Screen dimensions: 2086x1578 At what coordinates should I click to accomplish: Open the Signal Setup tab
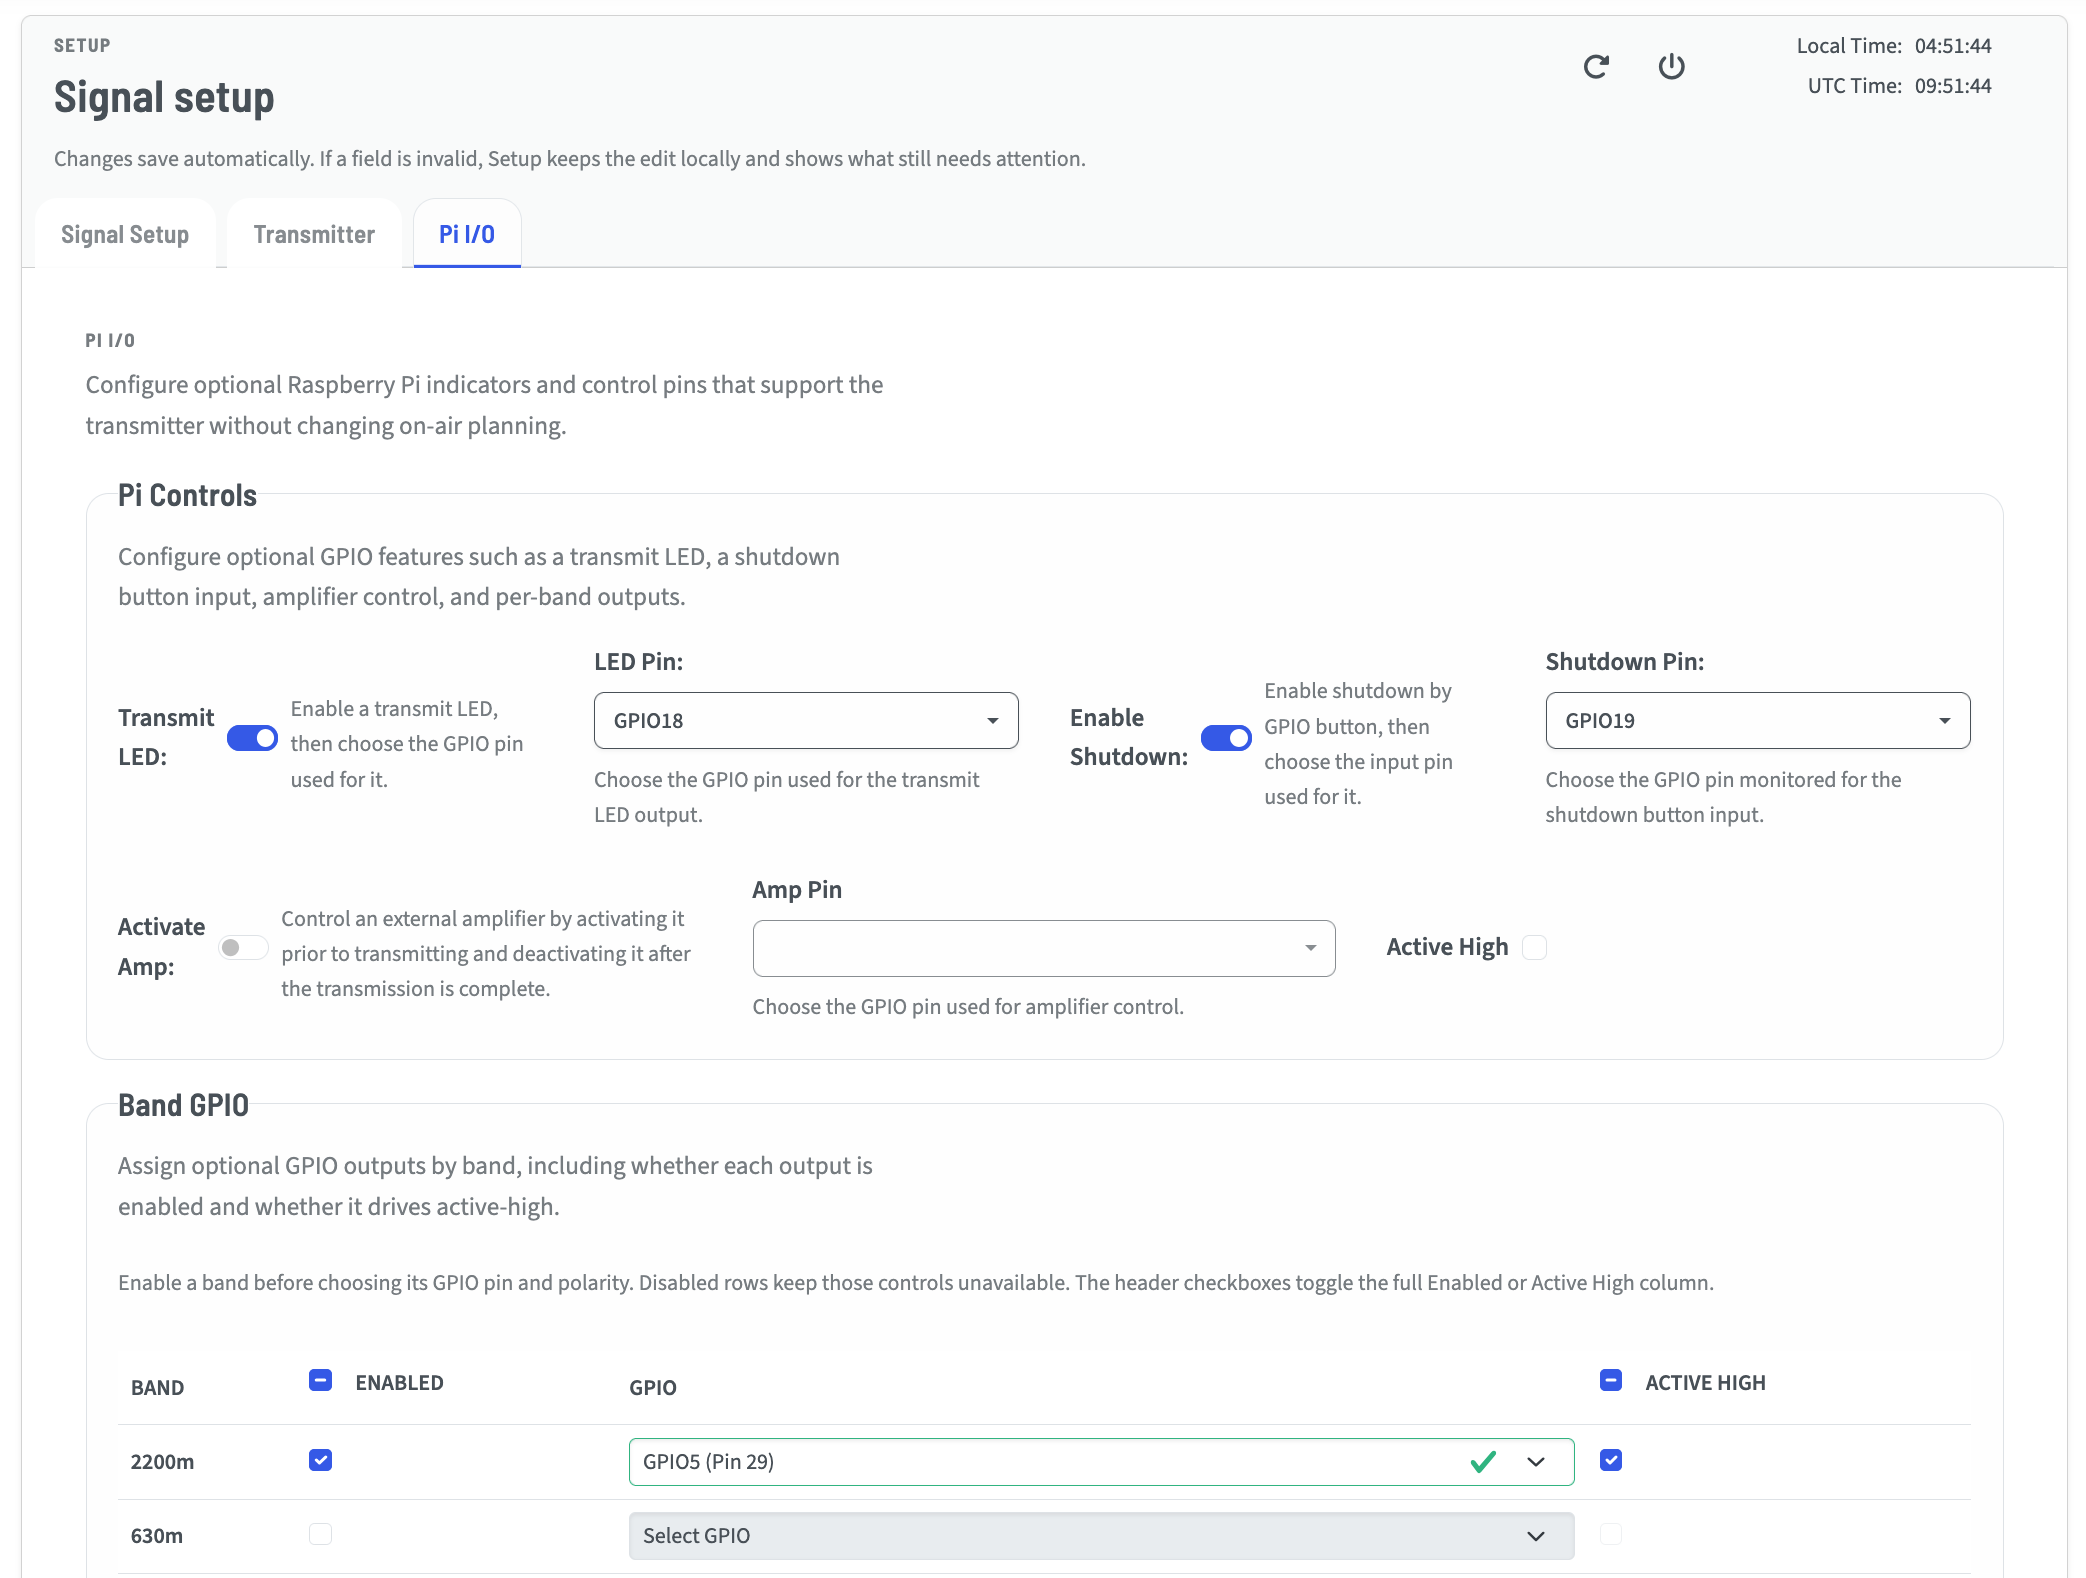(x=125, y=235)
